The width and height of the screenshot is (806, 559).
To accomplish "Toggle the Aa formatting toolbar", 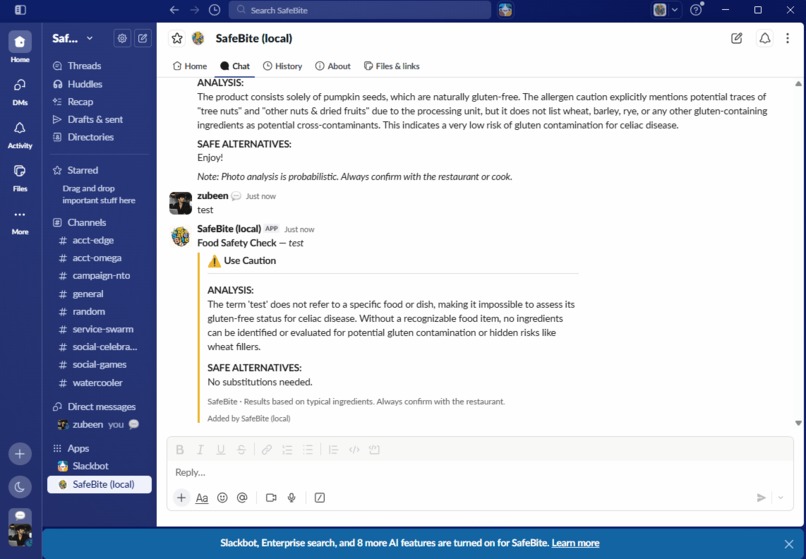I will click(202, 497).
